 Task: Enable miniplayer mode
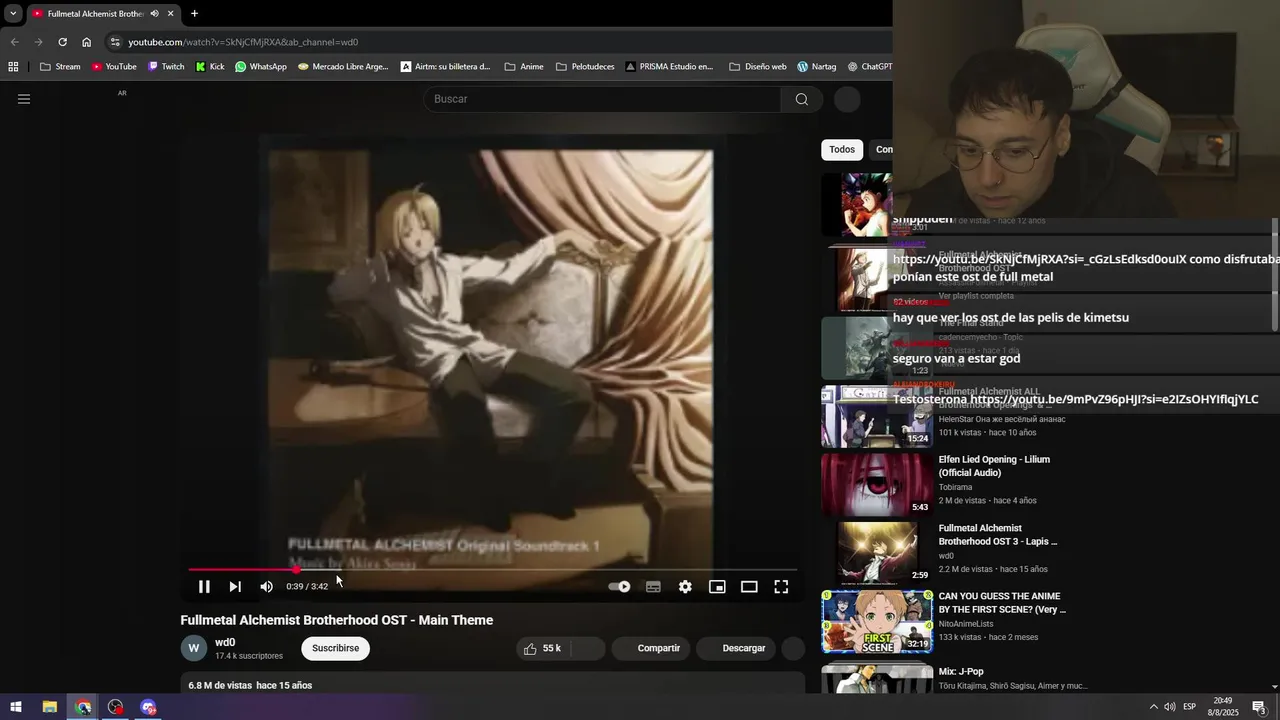point(717,587)
